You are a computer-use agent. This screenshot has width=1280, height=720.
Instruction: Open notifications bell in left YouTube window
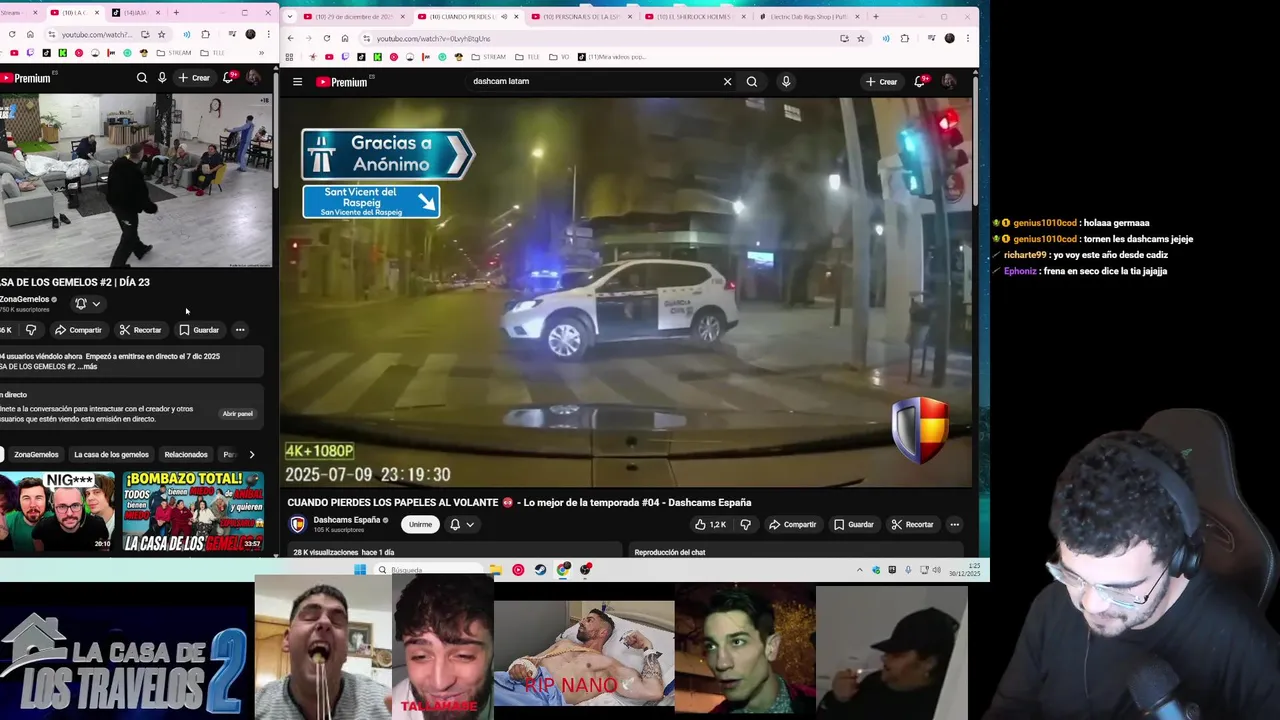point(228,78)
